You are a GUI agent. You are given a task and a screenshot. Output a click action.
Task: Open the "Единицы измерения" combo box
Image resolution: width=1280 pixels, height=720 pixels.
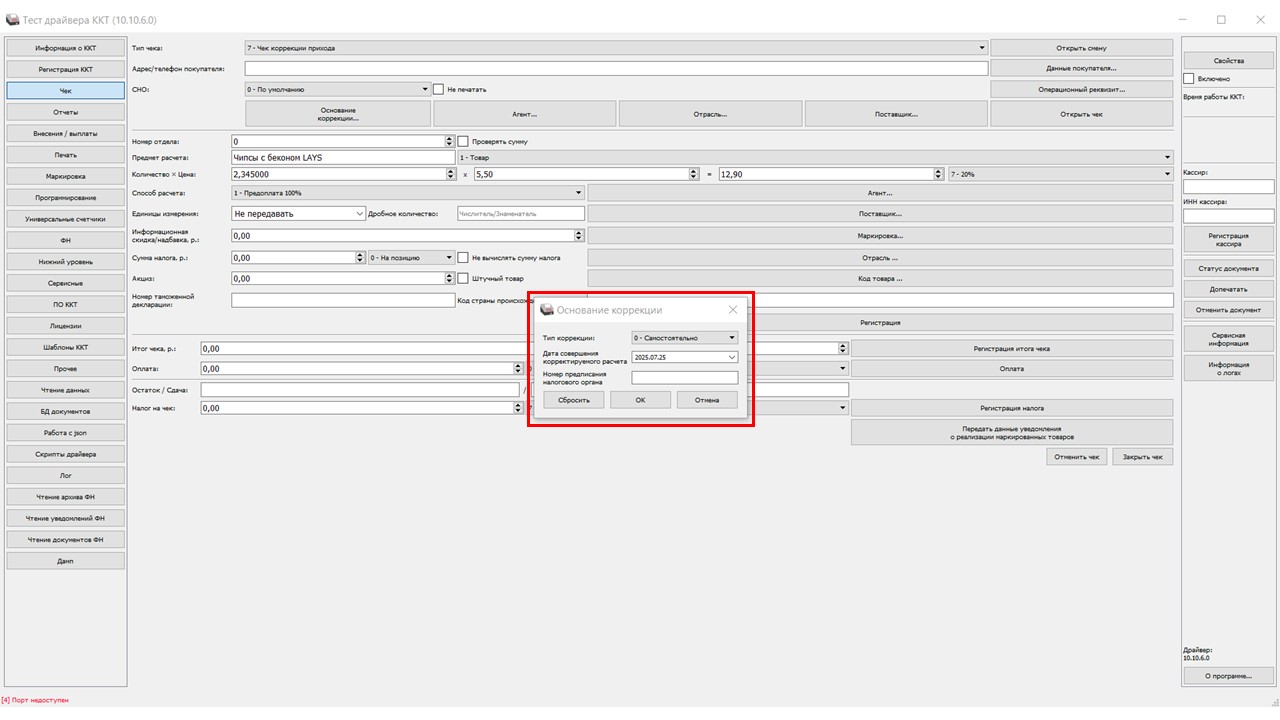298,213
